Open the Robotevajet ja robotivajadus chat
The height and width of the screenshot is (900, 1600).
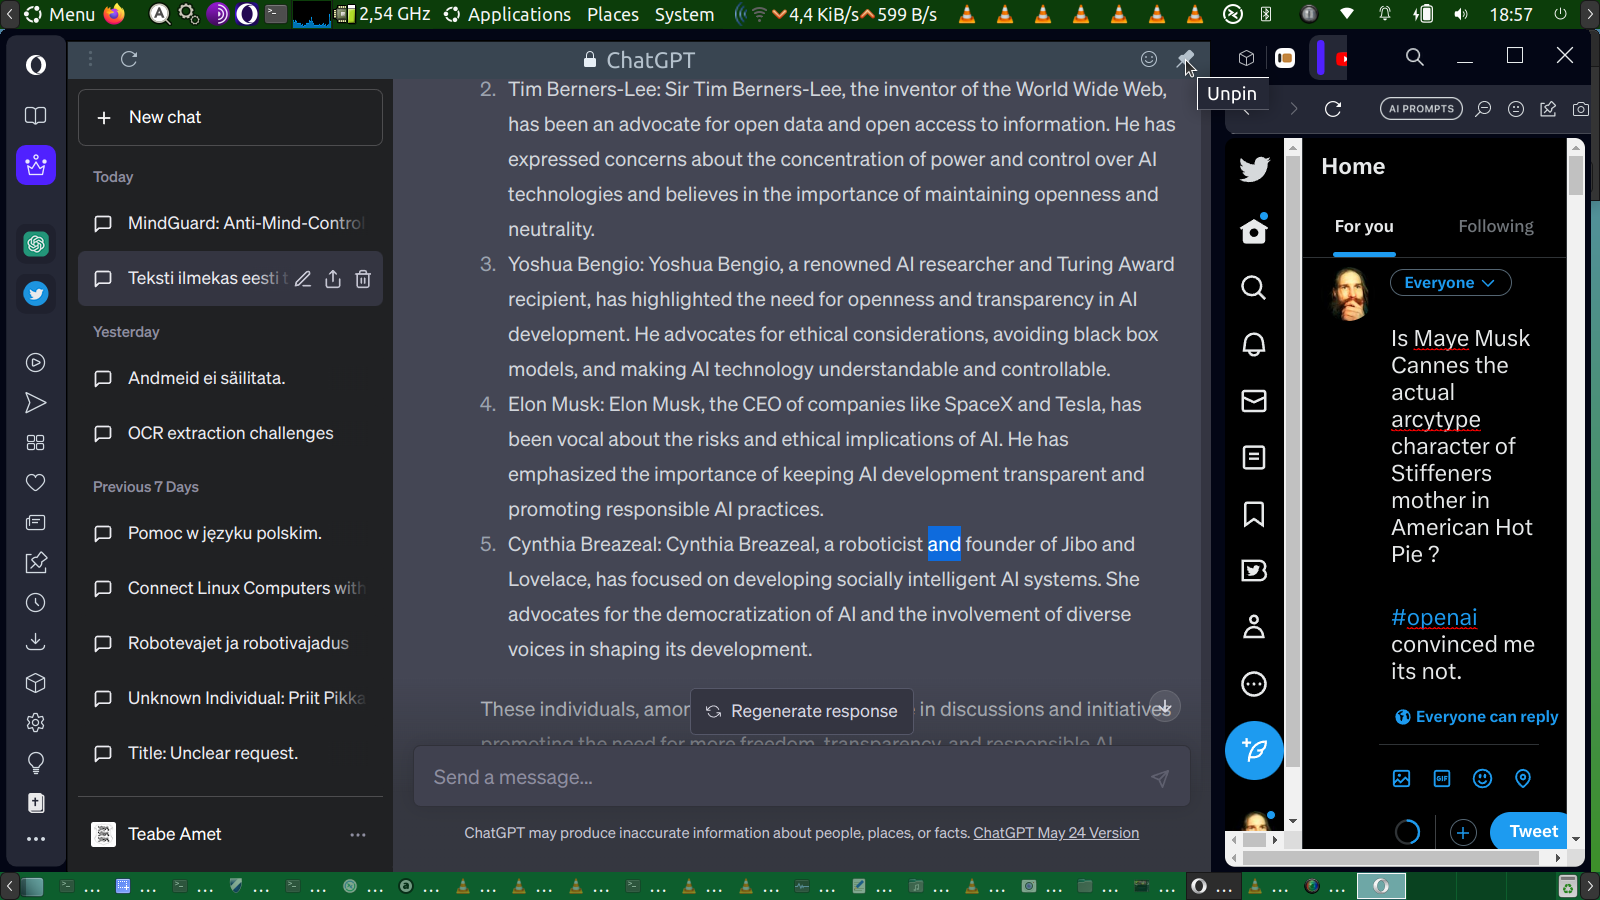pyautogui.click(x=230, y=643)
